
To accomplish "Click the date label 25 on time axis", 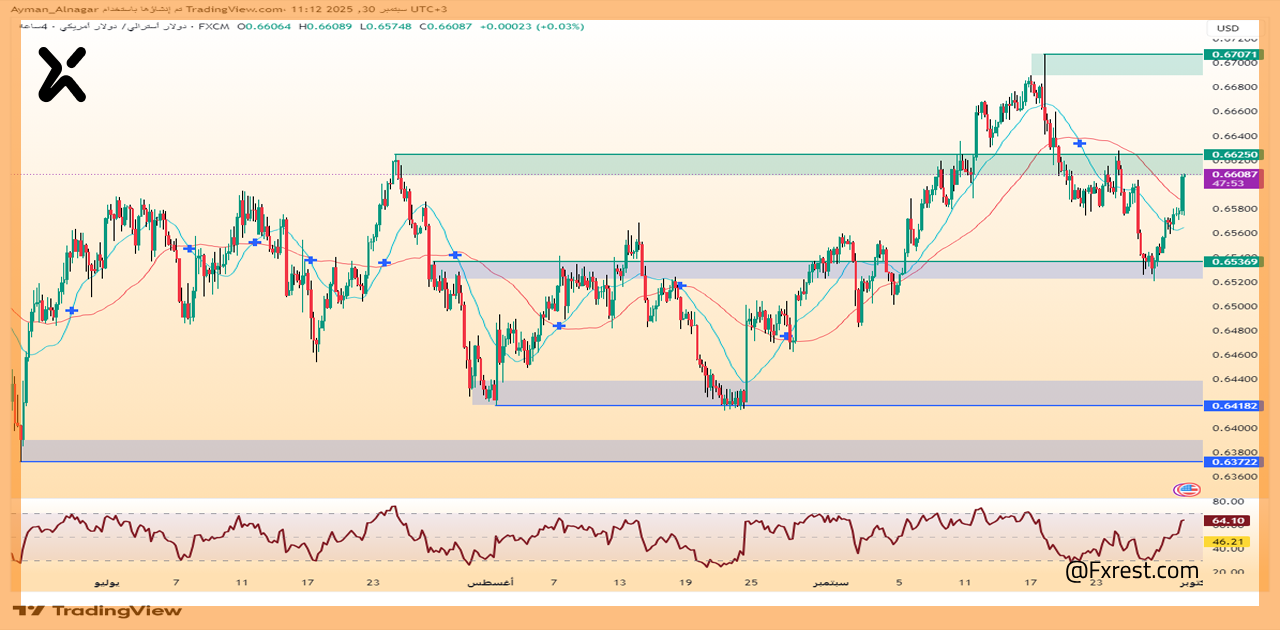I will pos(751,582).
